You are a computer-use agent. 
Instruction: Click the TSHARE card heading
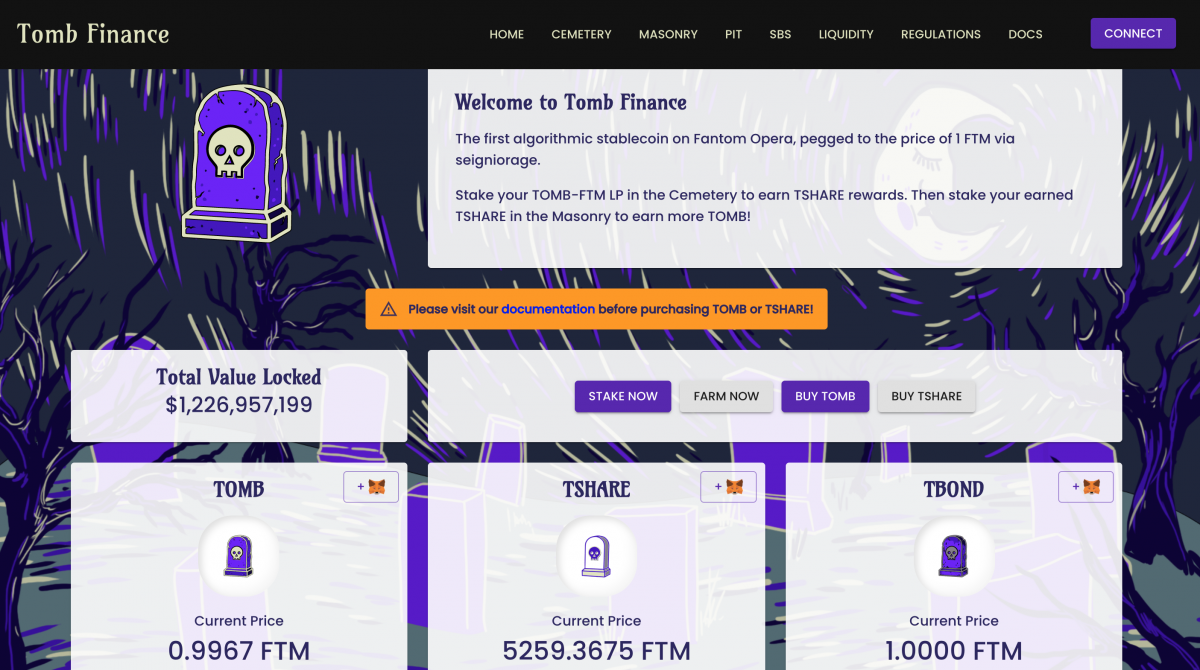[x=596, y=489]
